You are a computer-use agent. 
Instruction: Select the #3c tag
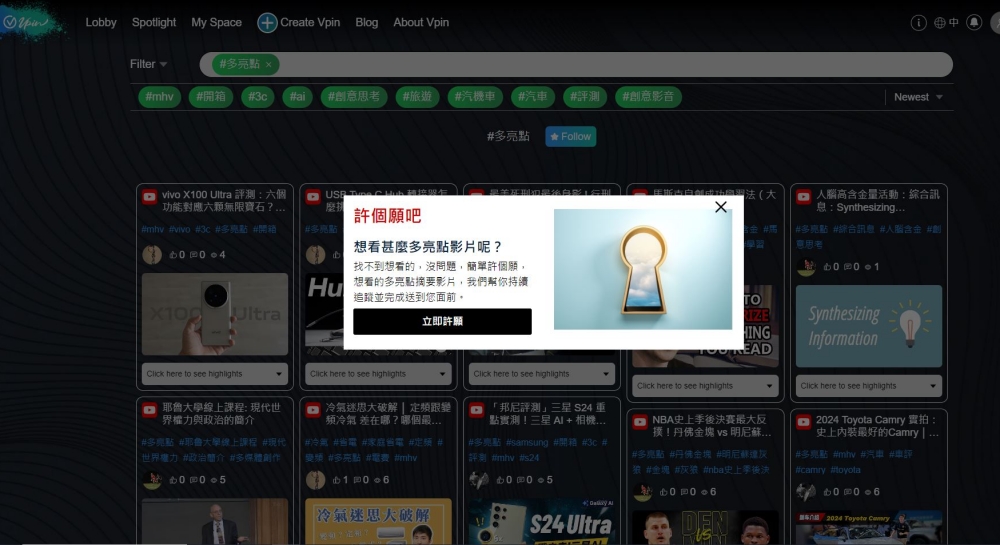tap(258, 97)
